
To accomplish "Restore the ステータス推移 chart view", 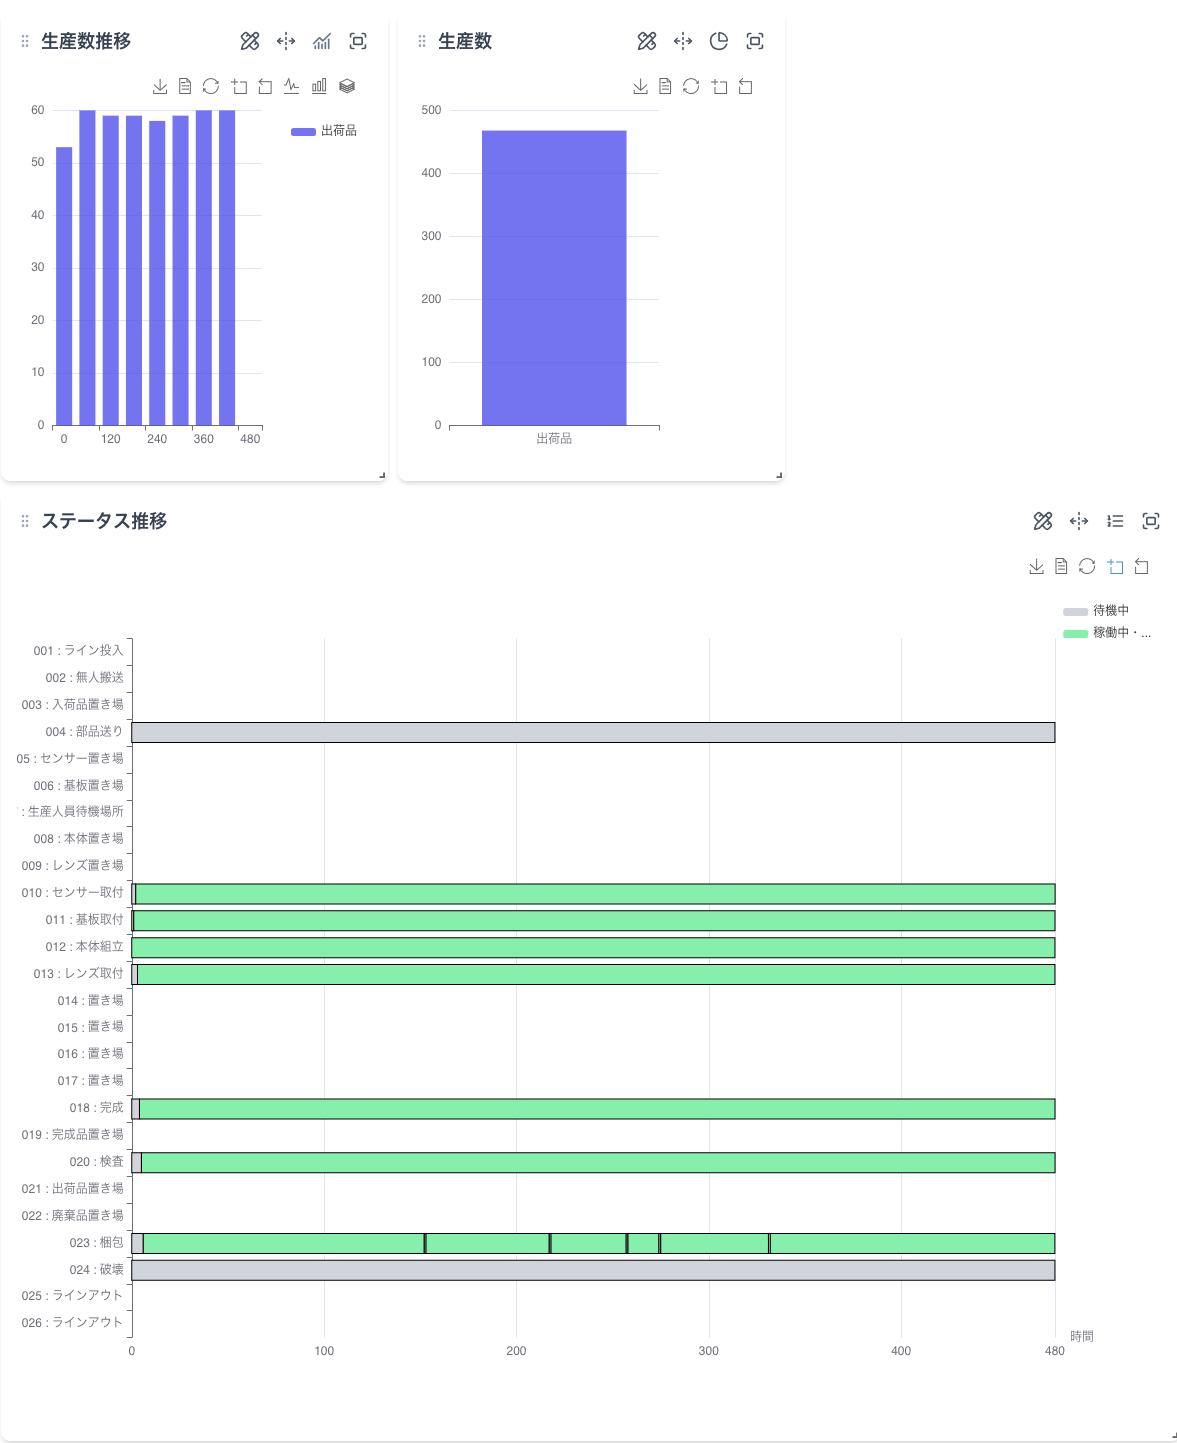I will 1087,567.
